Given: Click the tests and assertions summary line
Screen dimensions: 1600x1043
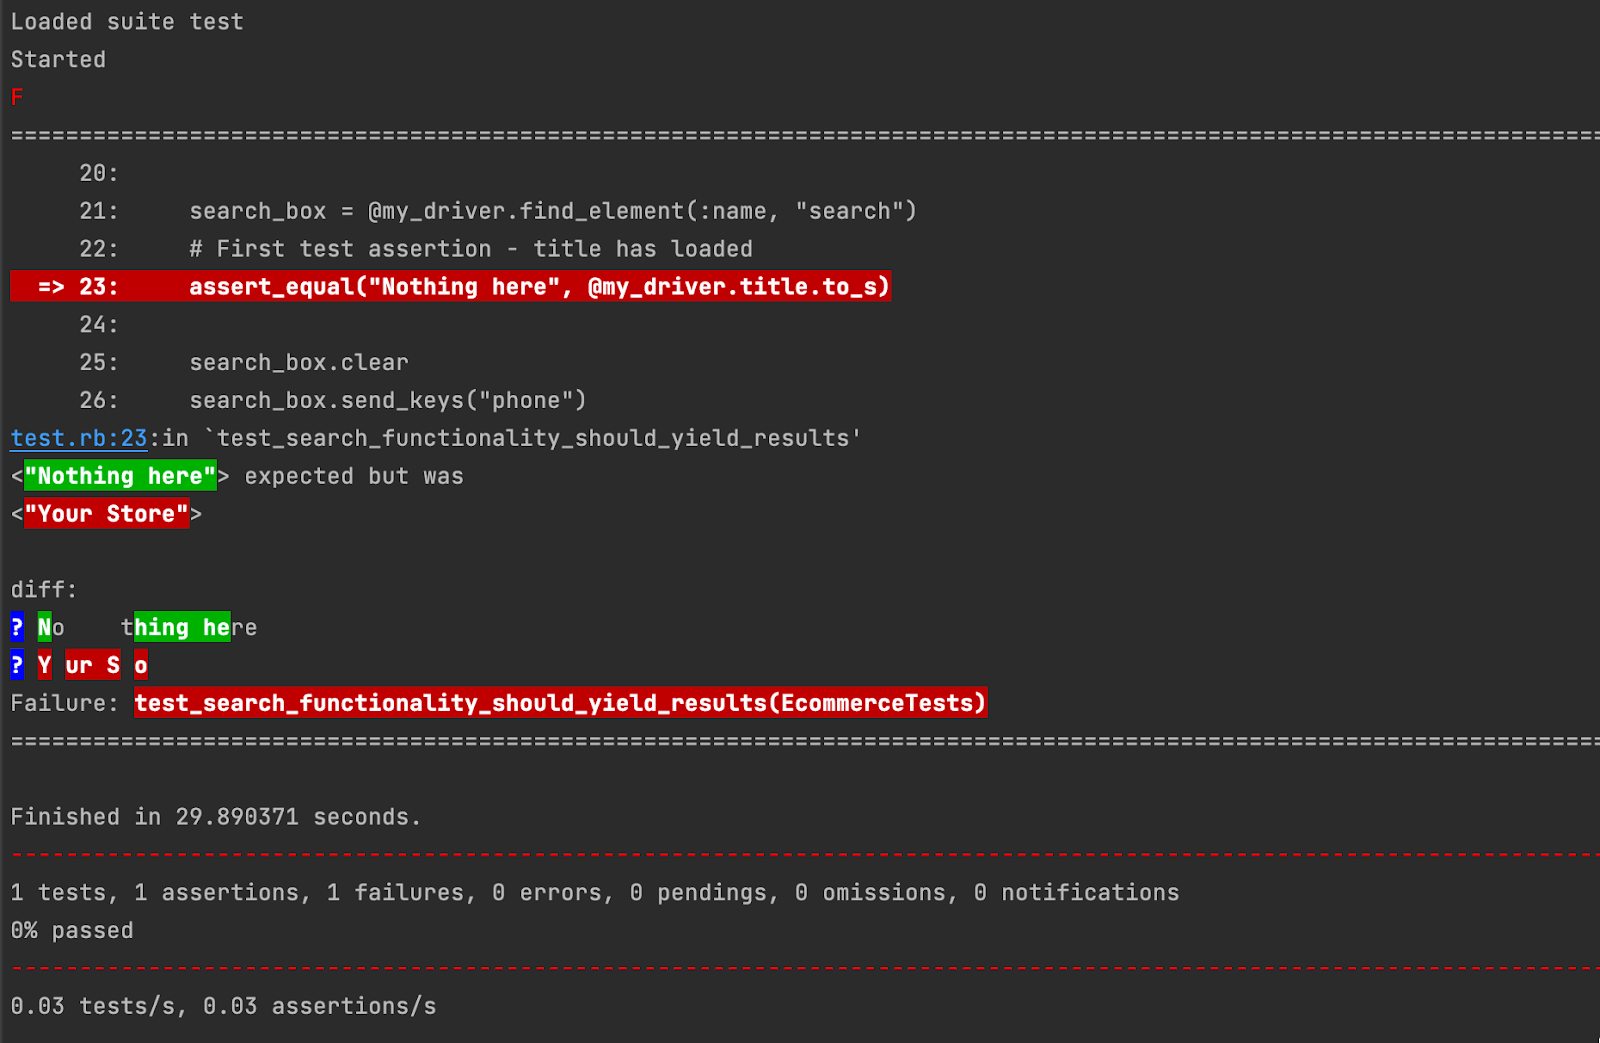Looking at the screenshot, I should (594, 893).
